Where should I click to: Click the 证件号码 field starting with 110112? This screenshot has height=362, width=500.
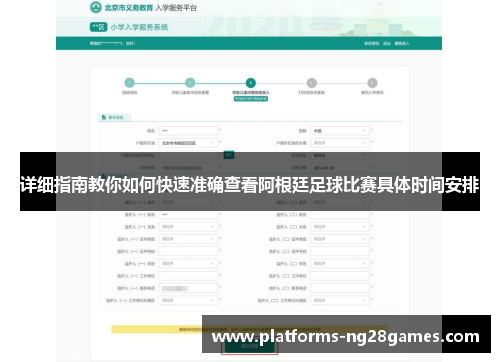click(x=188, y=168)
